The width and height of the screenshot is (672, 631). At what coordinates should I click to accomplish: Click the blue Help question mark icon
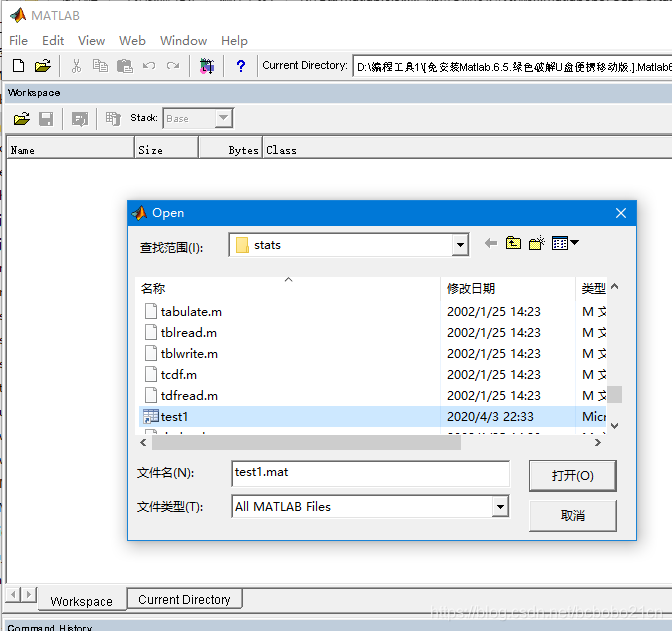tap(241, 66)
